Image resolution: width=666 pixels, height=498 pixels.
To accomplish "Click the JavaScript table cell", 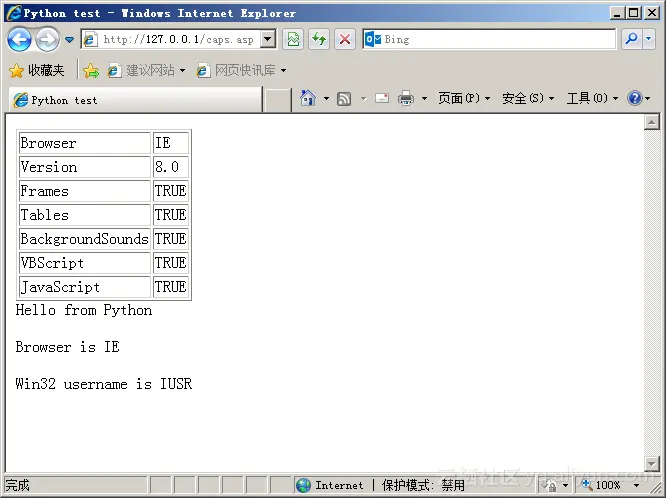I will click(85, 287).
